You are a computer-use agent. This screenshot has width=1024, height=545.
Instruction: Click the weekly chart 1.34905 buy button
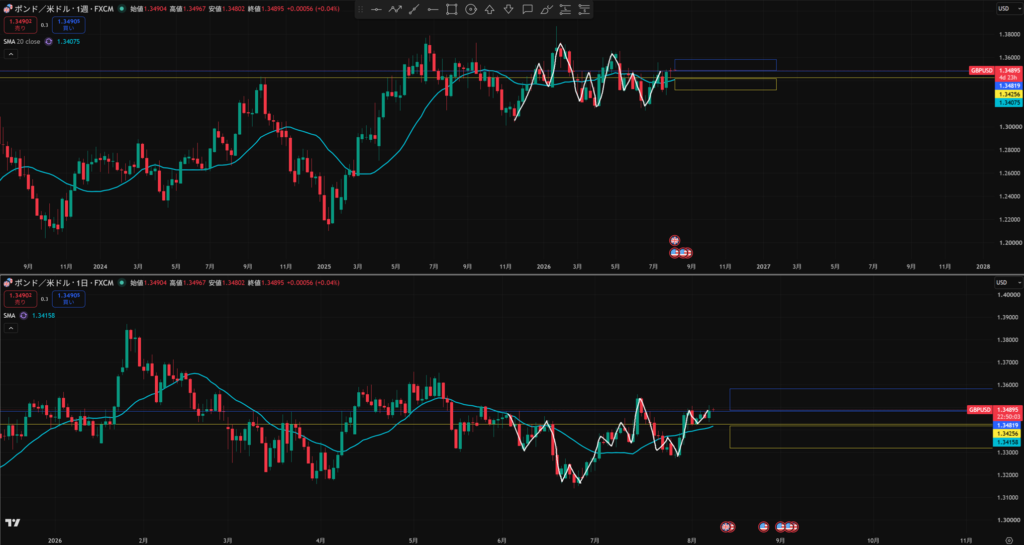(x=69, y=25)
